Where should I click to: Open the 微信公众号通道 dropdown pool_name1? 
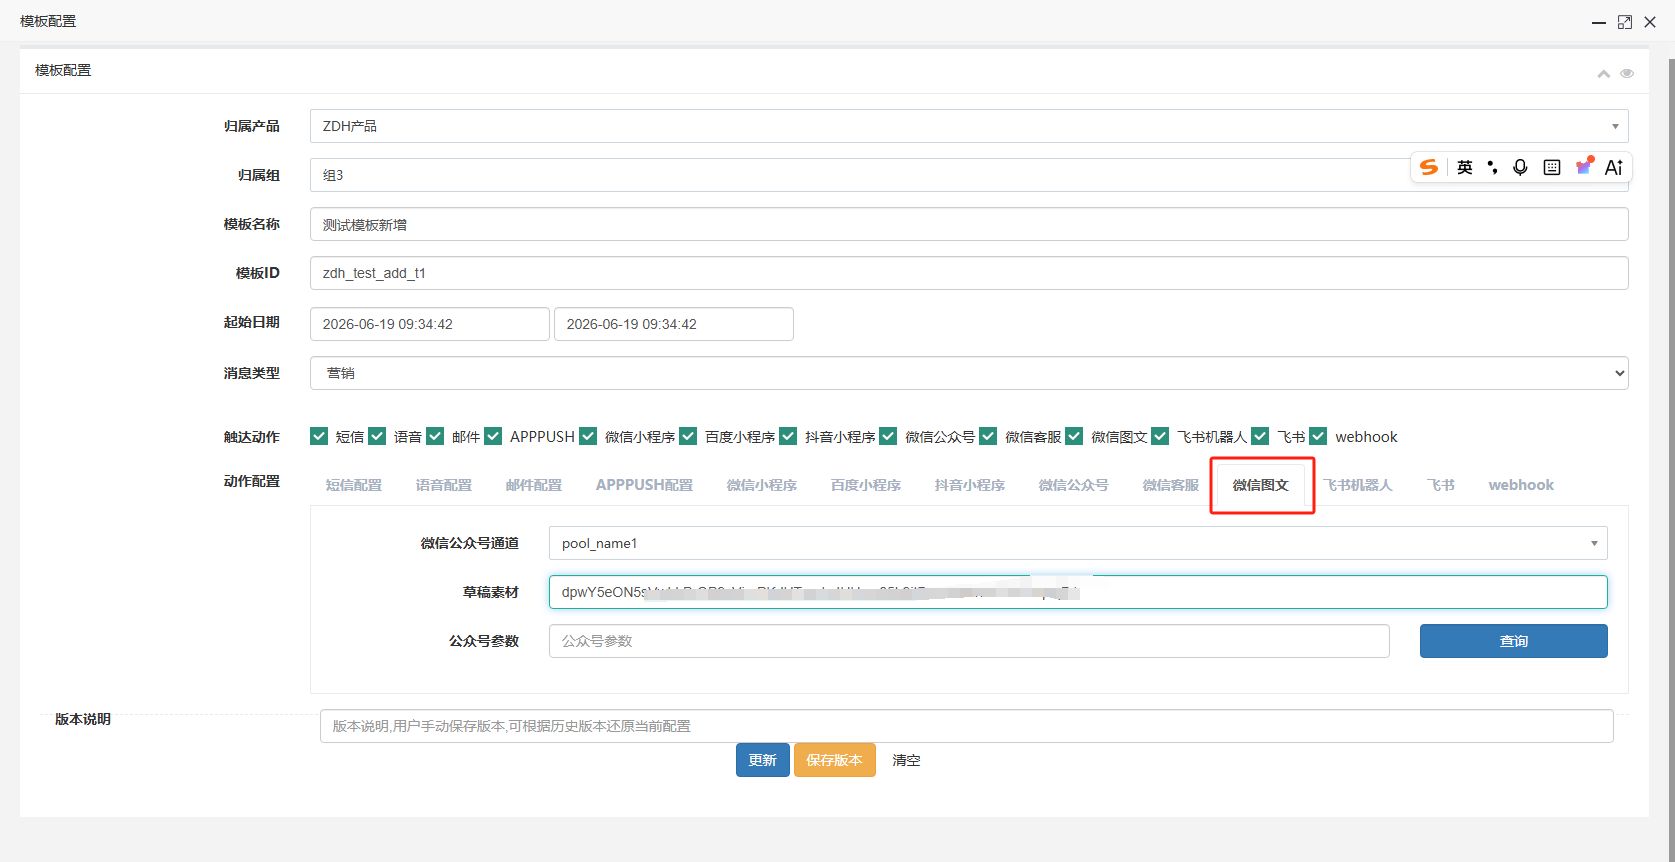pos(1078,543)
